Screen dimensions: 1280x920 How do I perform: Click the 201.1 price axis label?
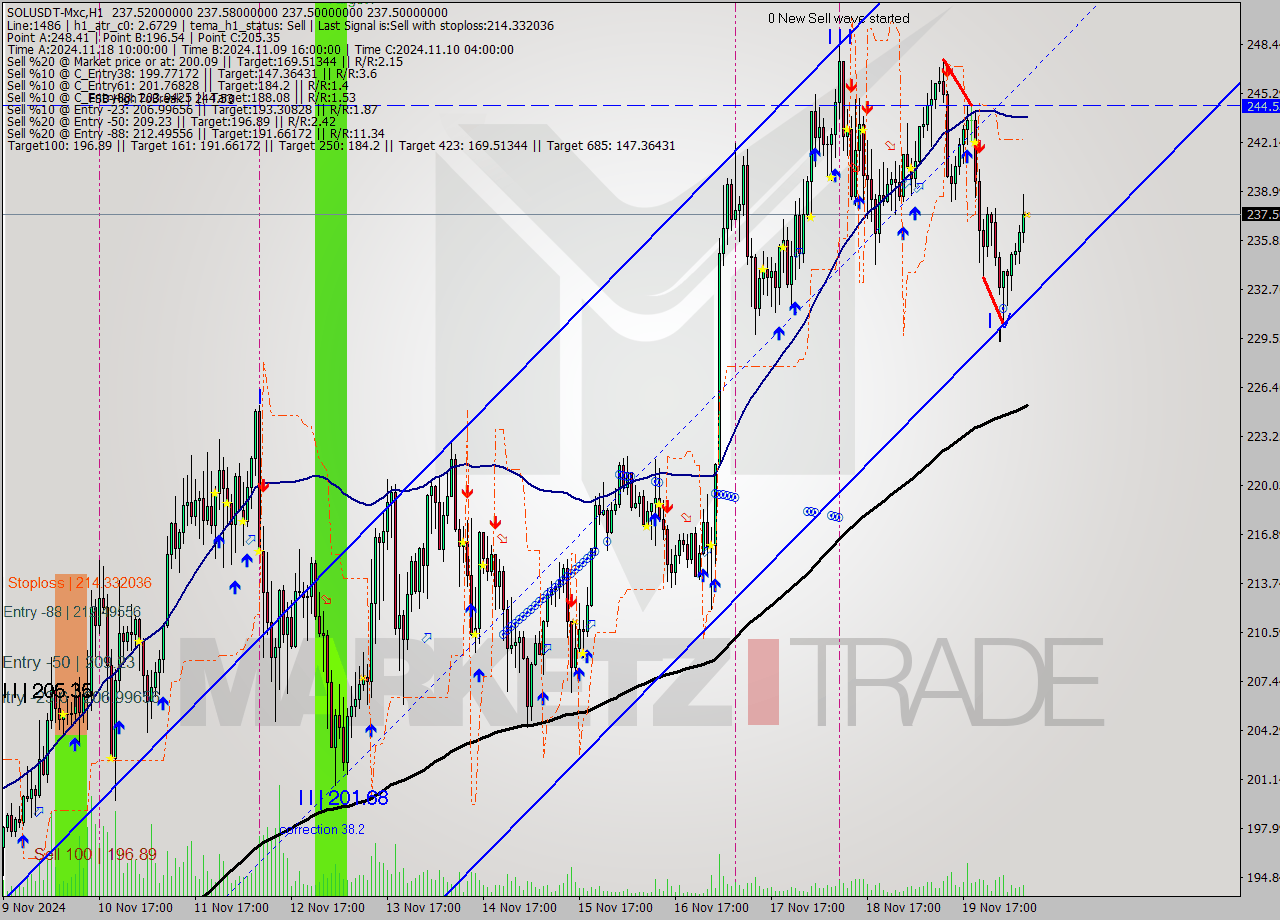1261,779
